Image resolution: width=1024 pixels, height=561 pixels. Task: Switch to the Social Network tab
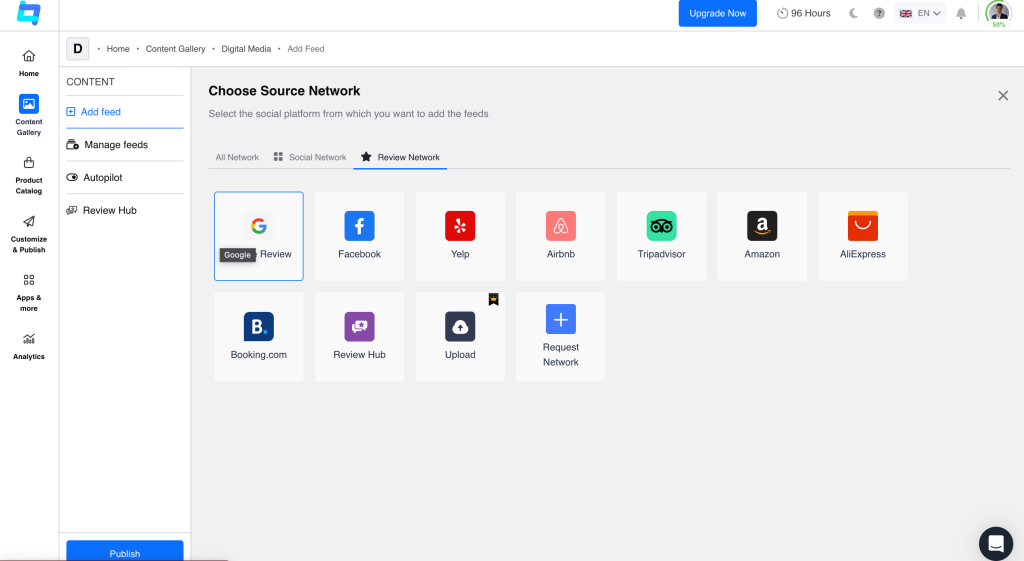tap(310, 157)
